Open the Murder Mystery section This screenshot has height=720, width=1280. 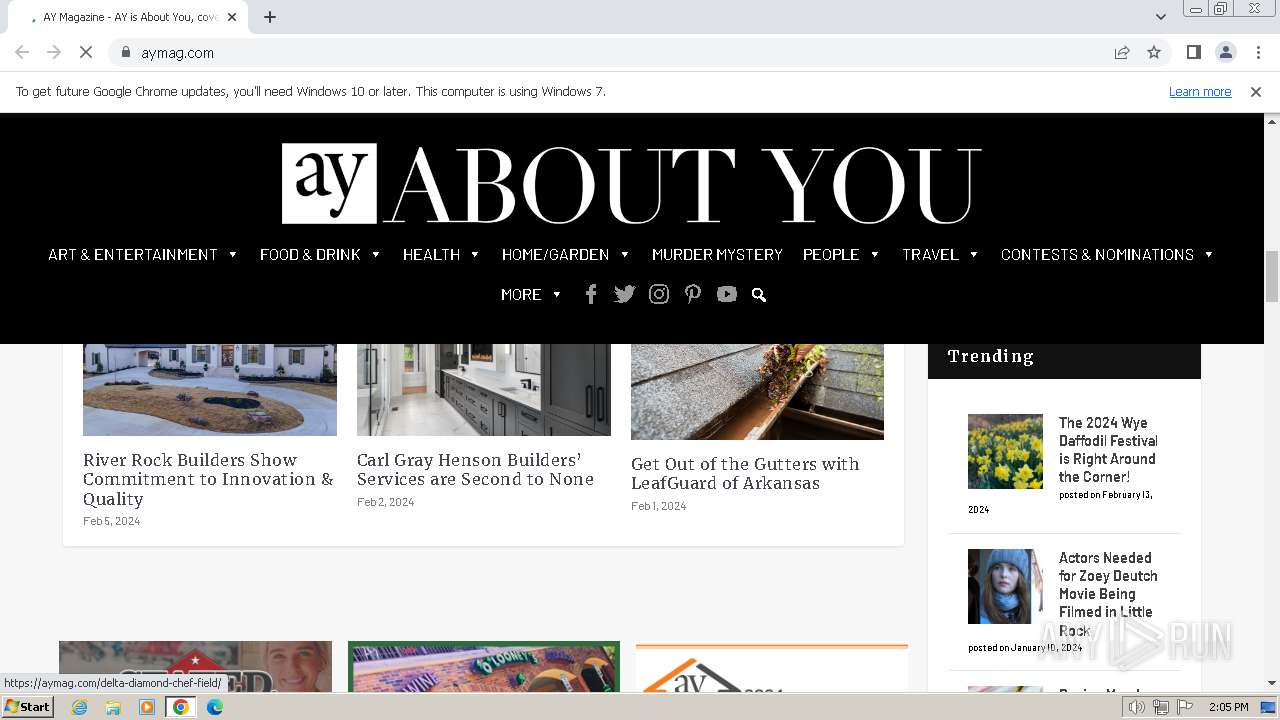[717, 254]
